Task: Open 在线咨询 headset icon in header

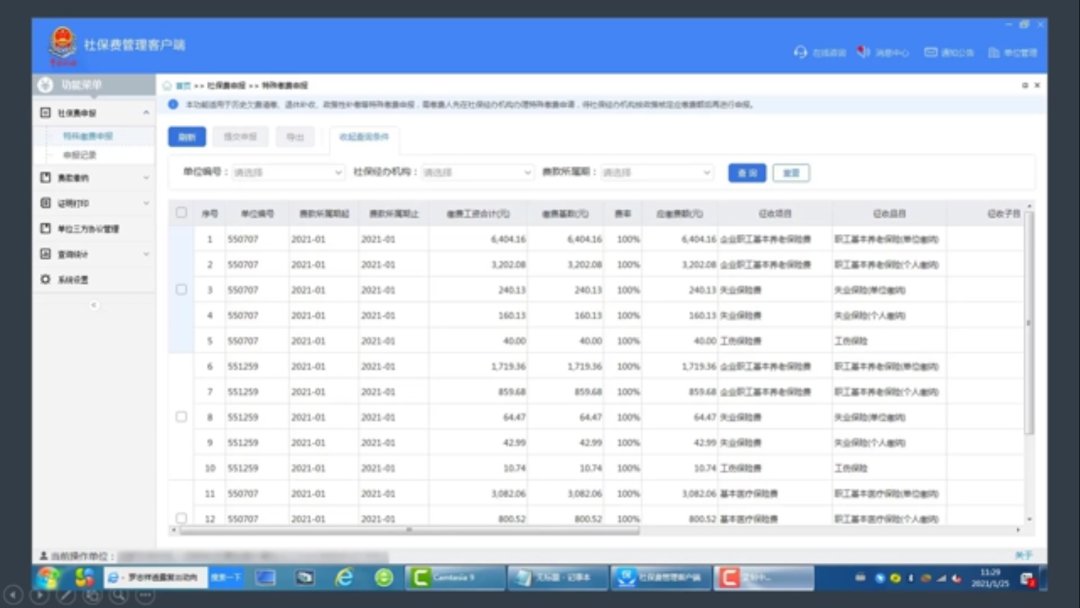Action: point(800,52)
